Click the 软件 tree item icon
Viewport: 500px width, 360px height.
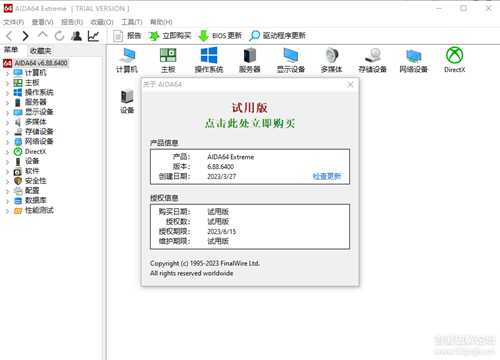tap(18, 171)
